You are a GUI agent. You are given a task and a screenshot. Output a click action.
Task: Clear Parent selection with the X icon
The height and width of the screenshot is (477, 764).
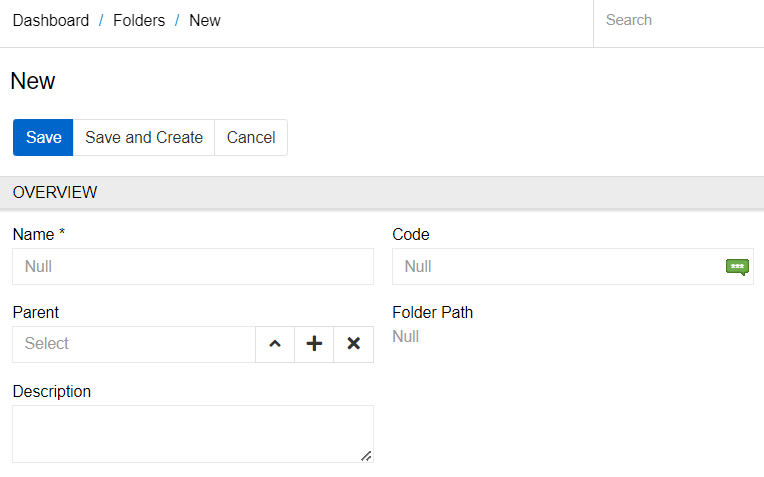click(353, 344)
